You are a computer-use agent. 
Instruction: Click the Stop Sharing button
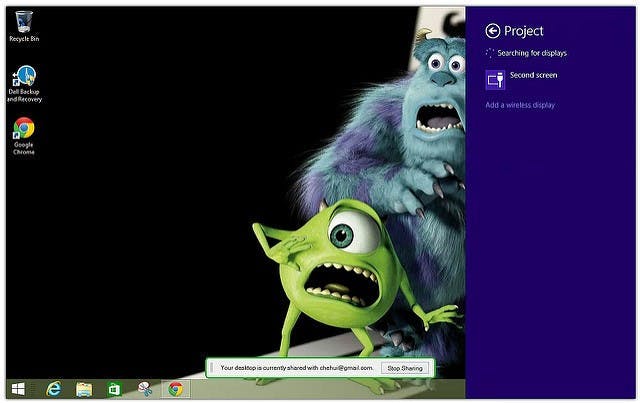(405, 368)
